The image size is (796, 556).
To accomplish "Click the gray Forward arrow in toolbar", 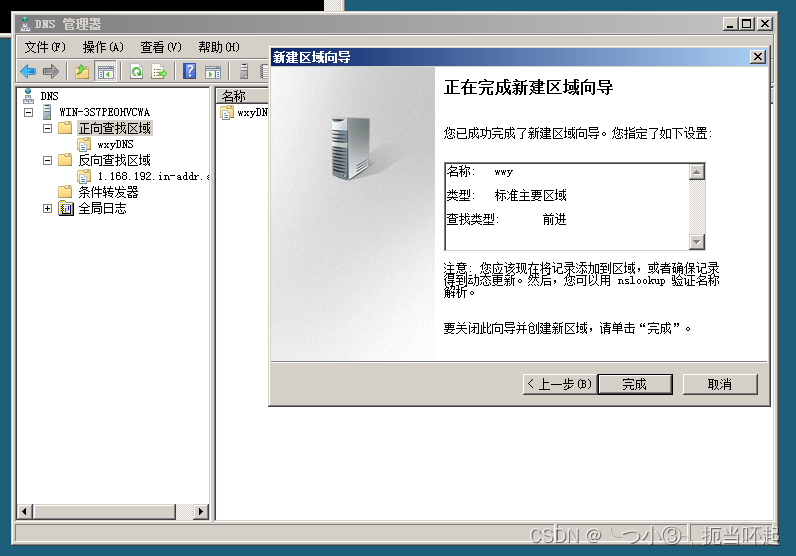I will click(x=51, y=72).
